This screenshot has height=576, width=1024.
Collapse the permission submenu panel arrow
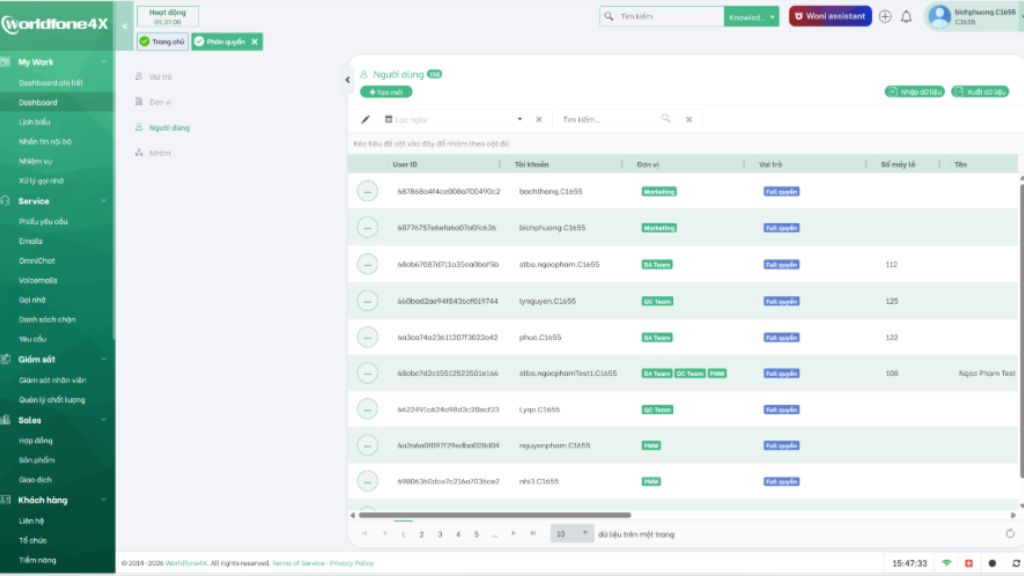[x=347, y=80]
